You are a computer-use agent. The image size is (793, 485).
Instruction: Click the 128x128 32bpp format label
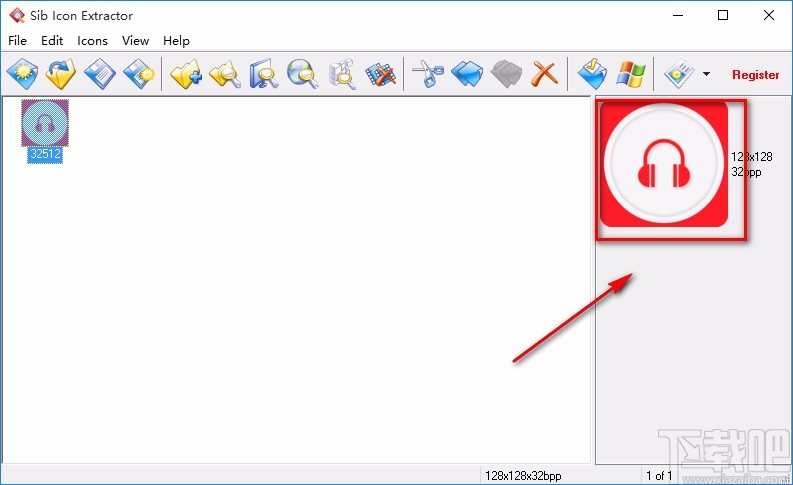pyautogui.click(x=752, y=164)
